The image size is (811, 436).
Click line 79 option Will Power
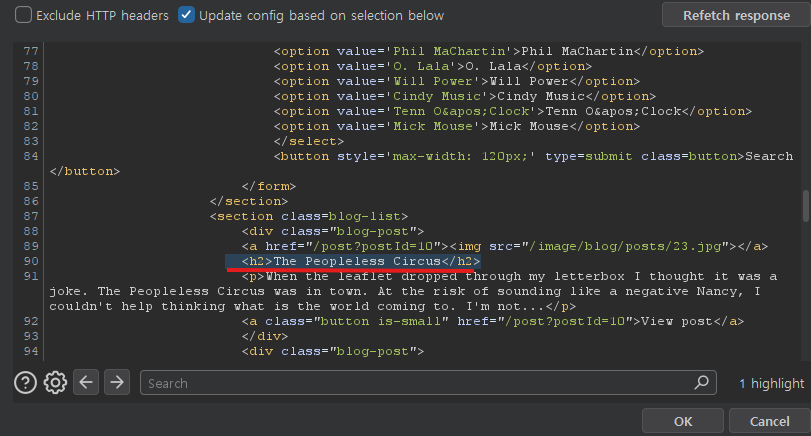[457, 81]
